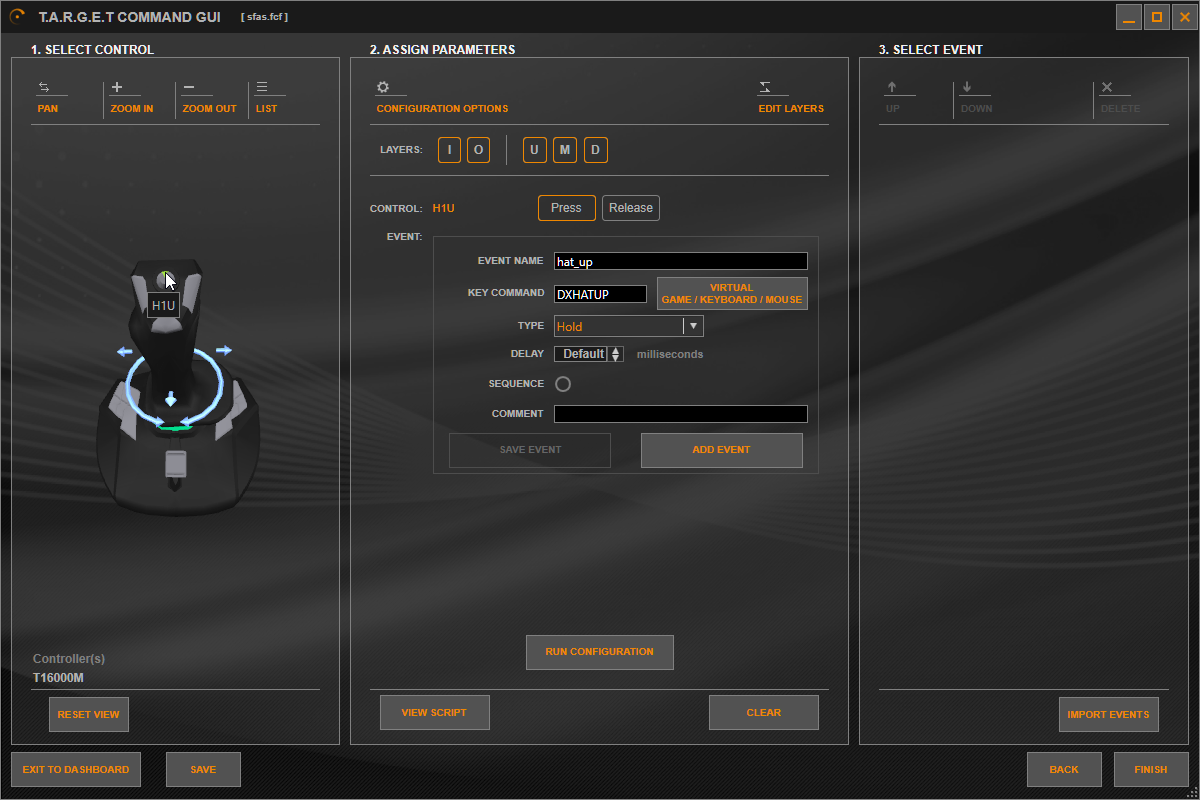The width and height of the screenshot is (1200, 800).
Task: Click the Event Name input field
Action: (680, 262)
